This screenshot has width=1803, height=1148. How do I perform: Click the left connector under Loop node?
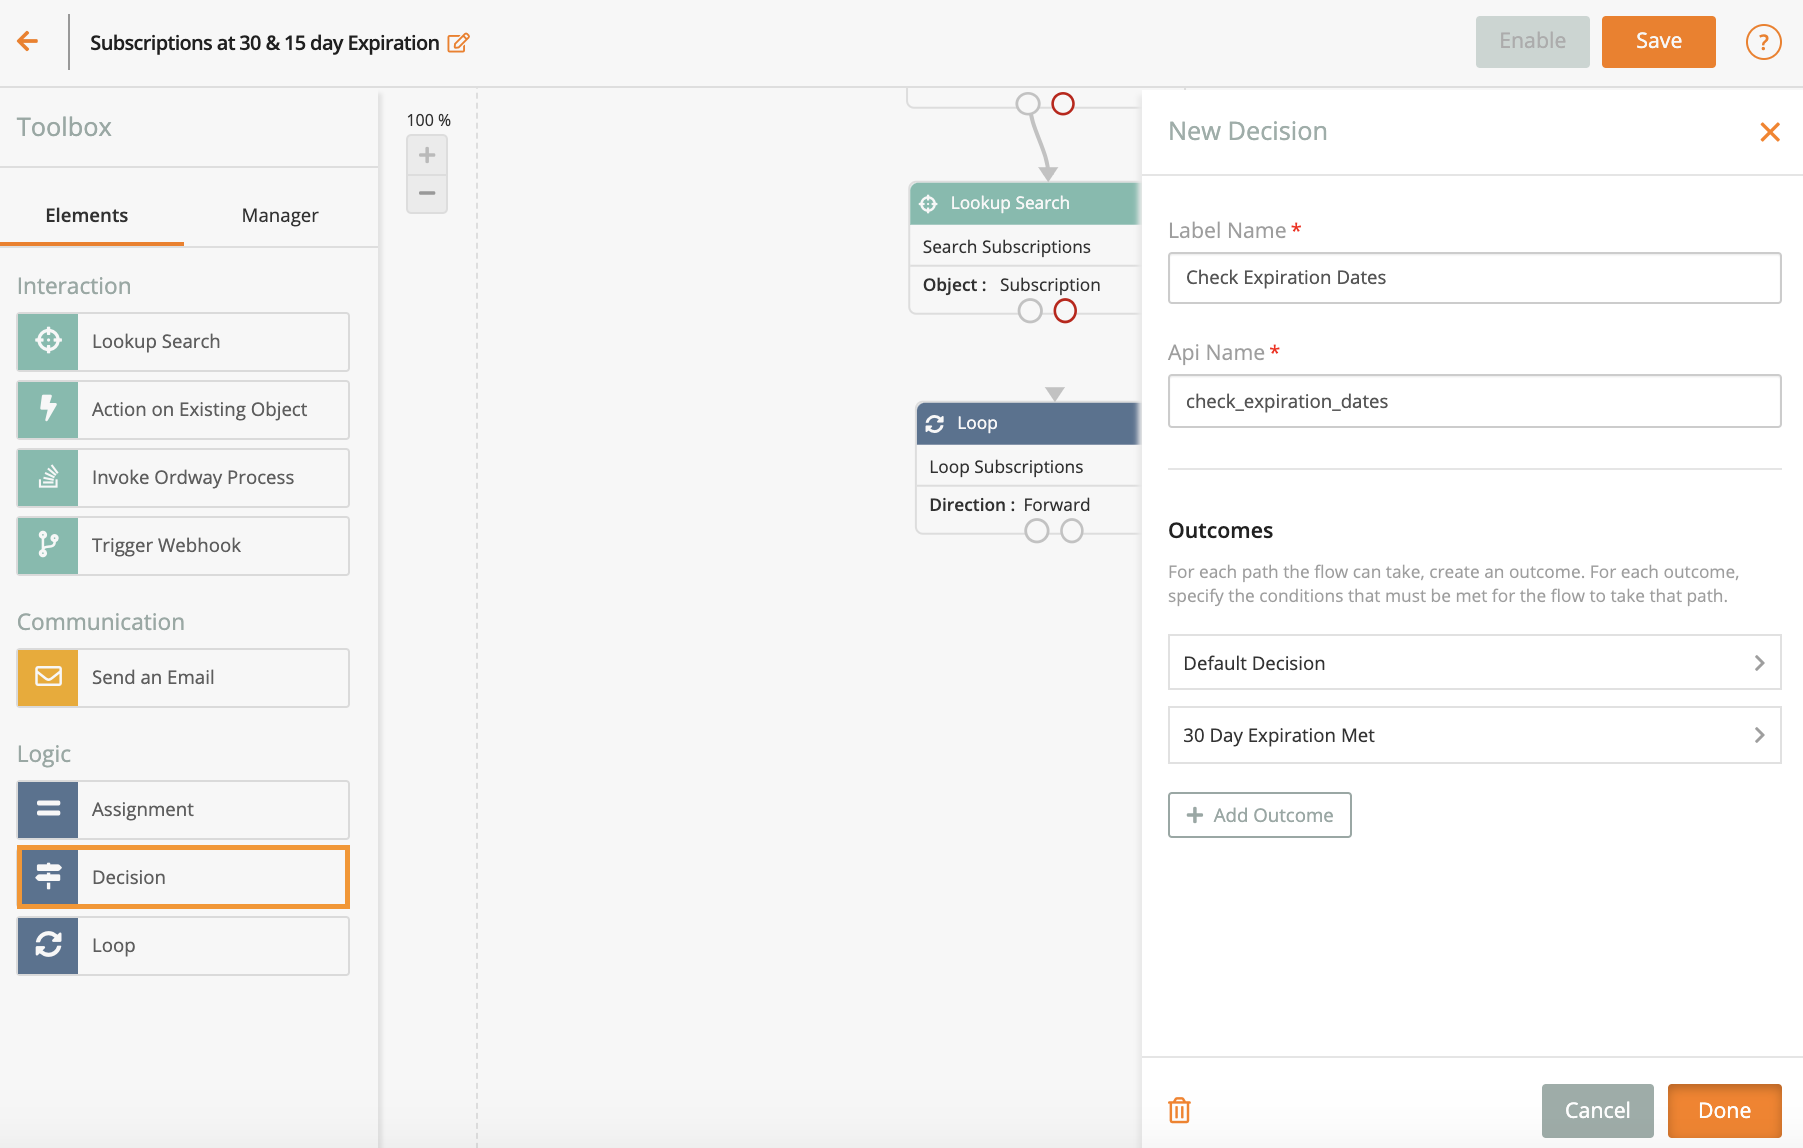[1037, 531]
